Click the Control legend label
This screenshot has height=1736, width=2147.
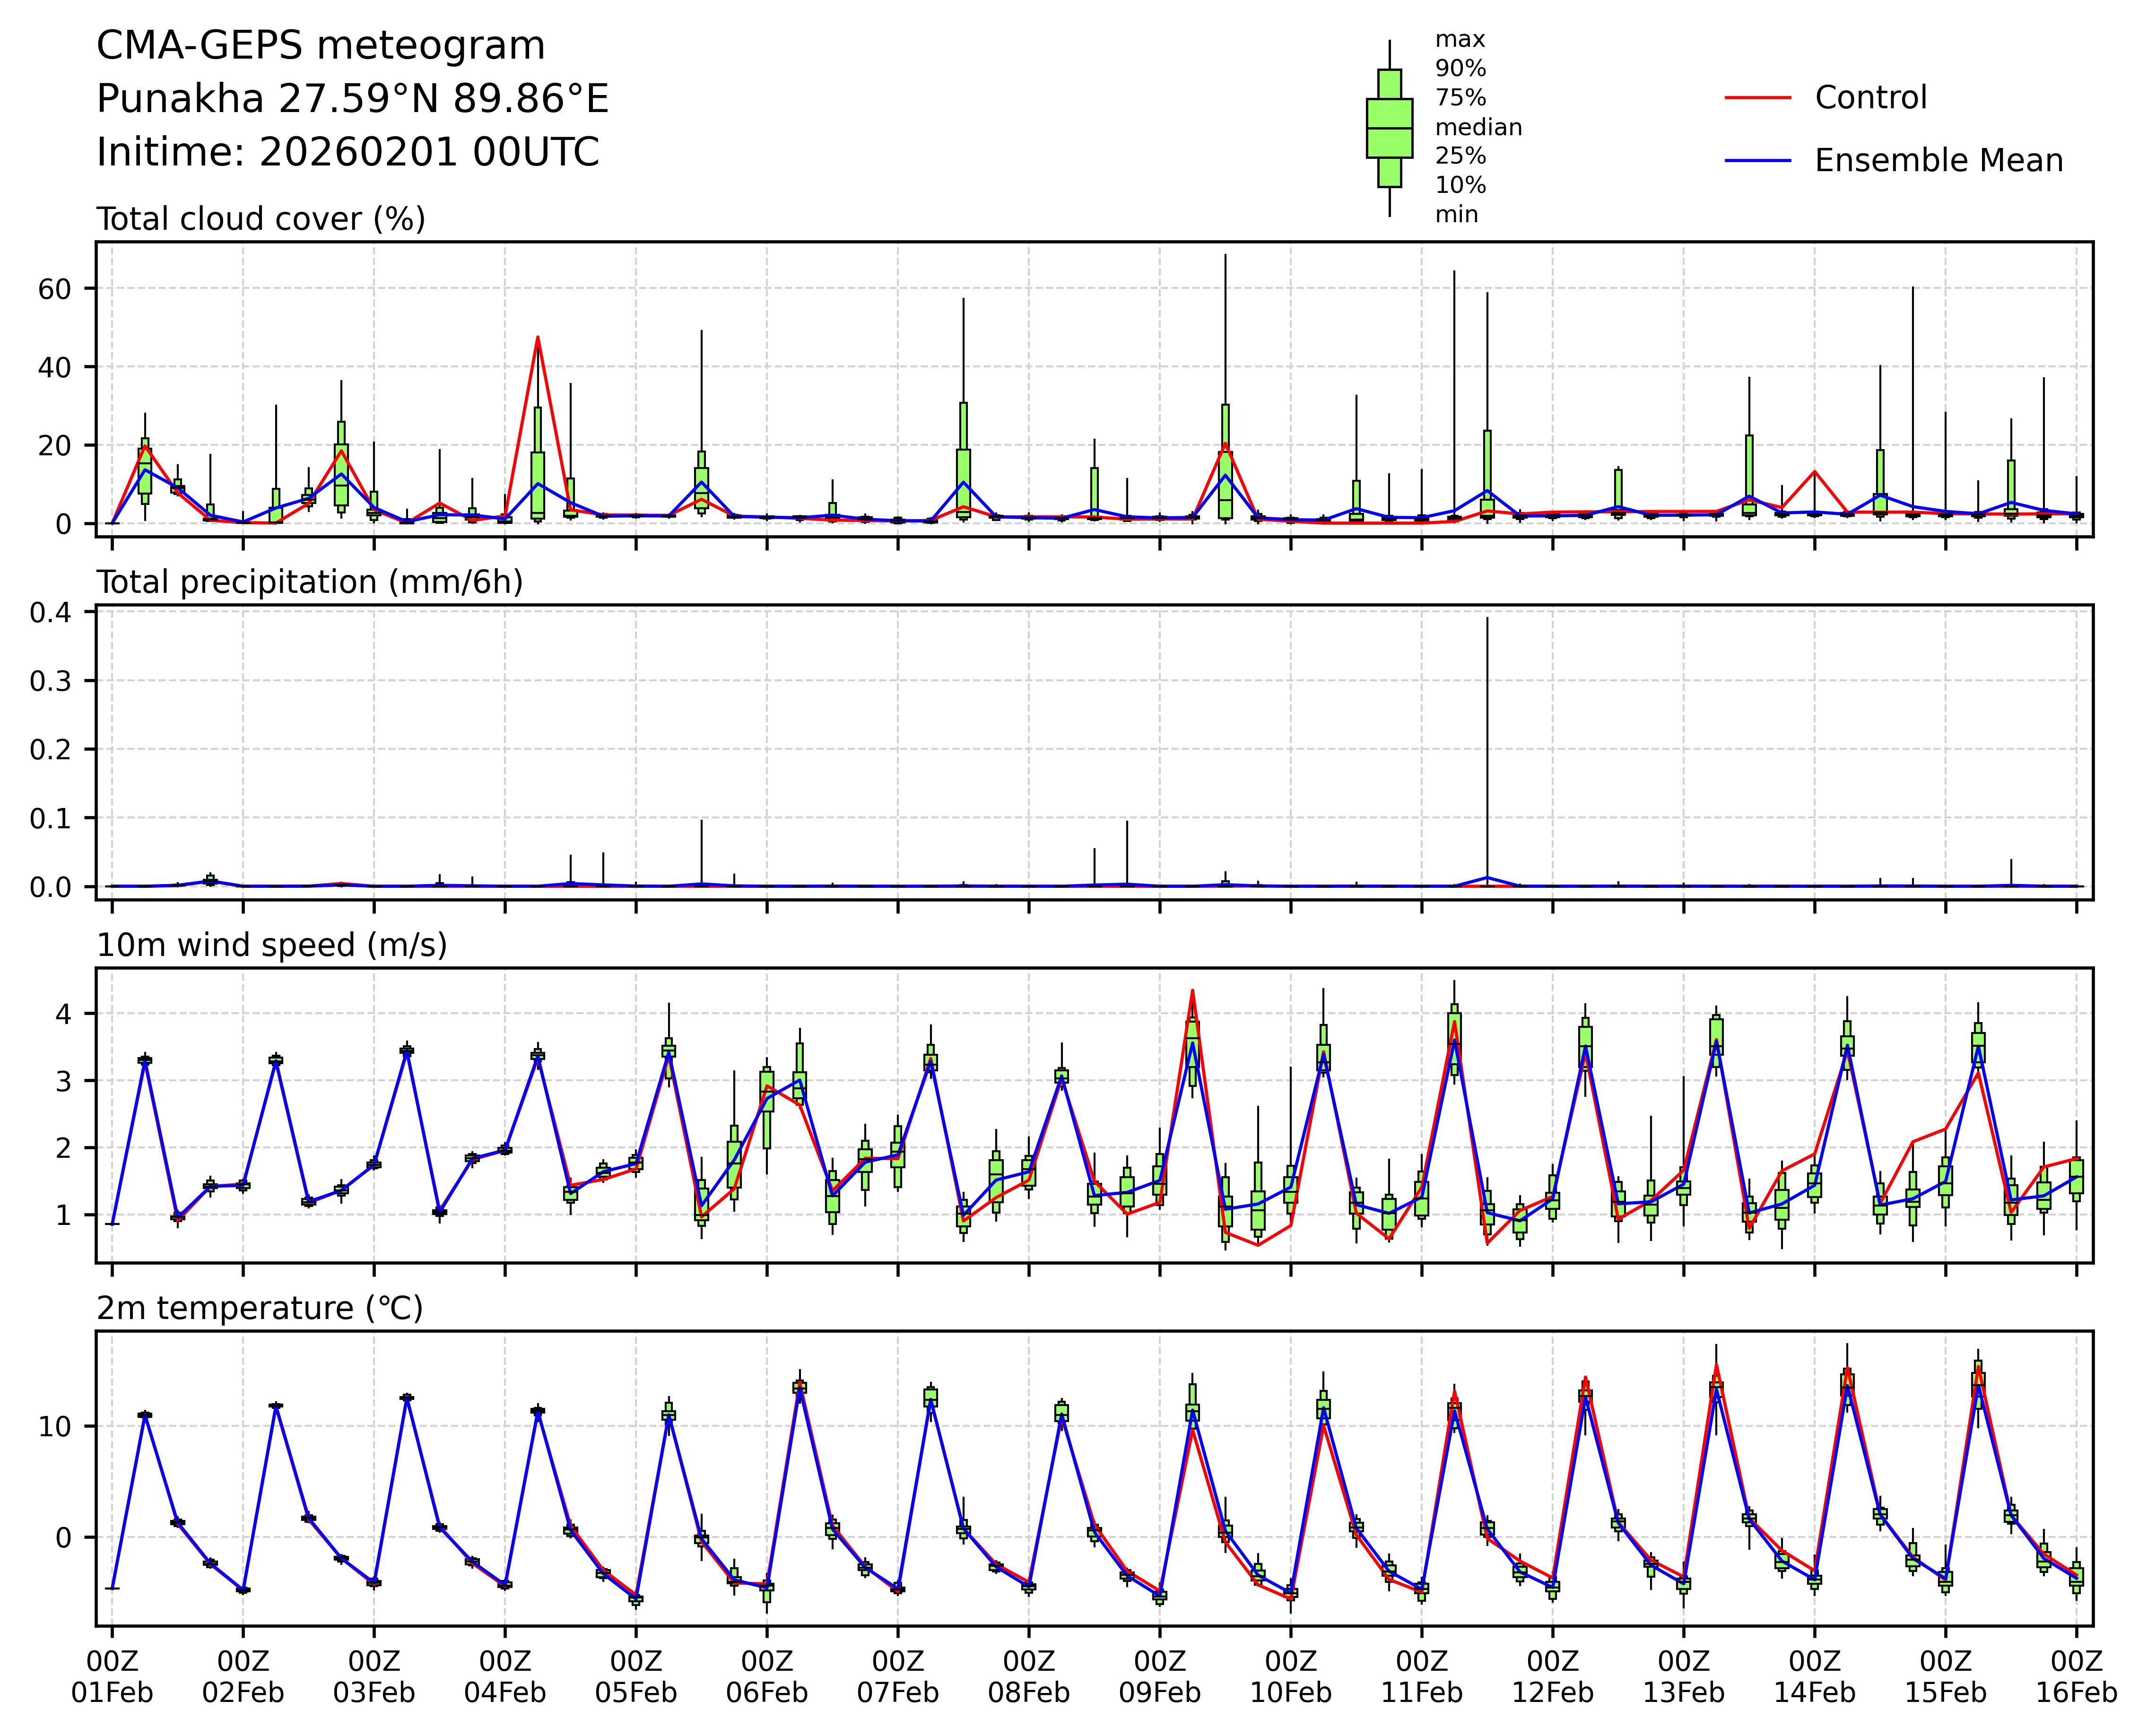click(x=1870, y=98)
